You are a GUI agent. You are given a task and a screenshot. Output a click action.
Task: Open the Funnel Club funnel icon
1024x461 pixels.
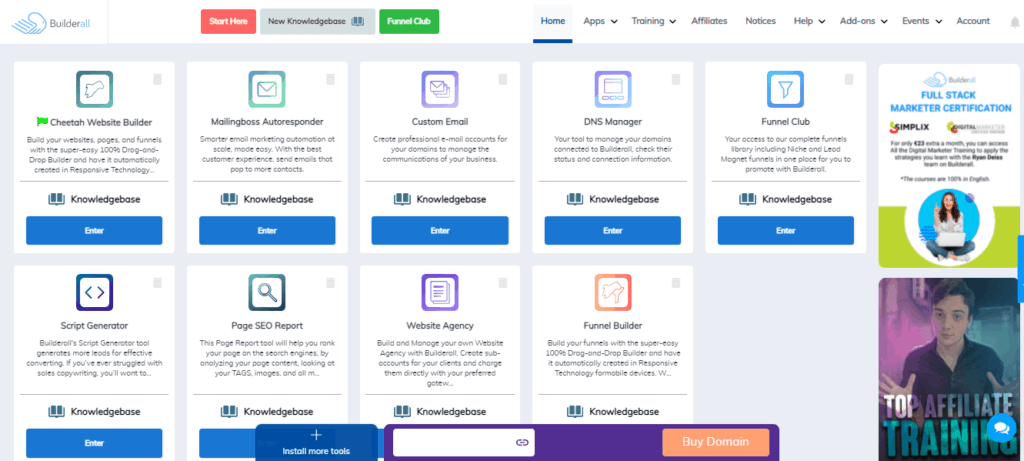[x=786, y=89]
